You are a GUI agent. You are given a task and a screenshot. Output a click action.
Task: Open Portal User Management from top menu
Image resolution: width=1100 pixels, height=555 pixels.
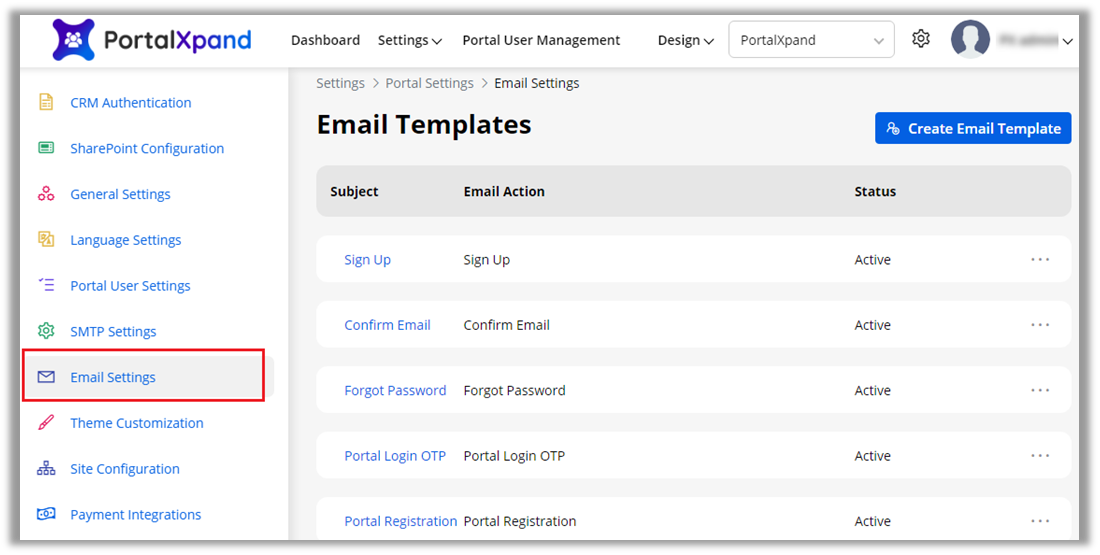tap(541, 40)
